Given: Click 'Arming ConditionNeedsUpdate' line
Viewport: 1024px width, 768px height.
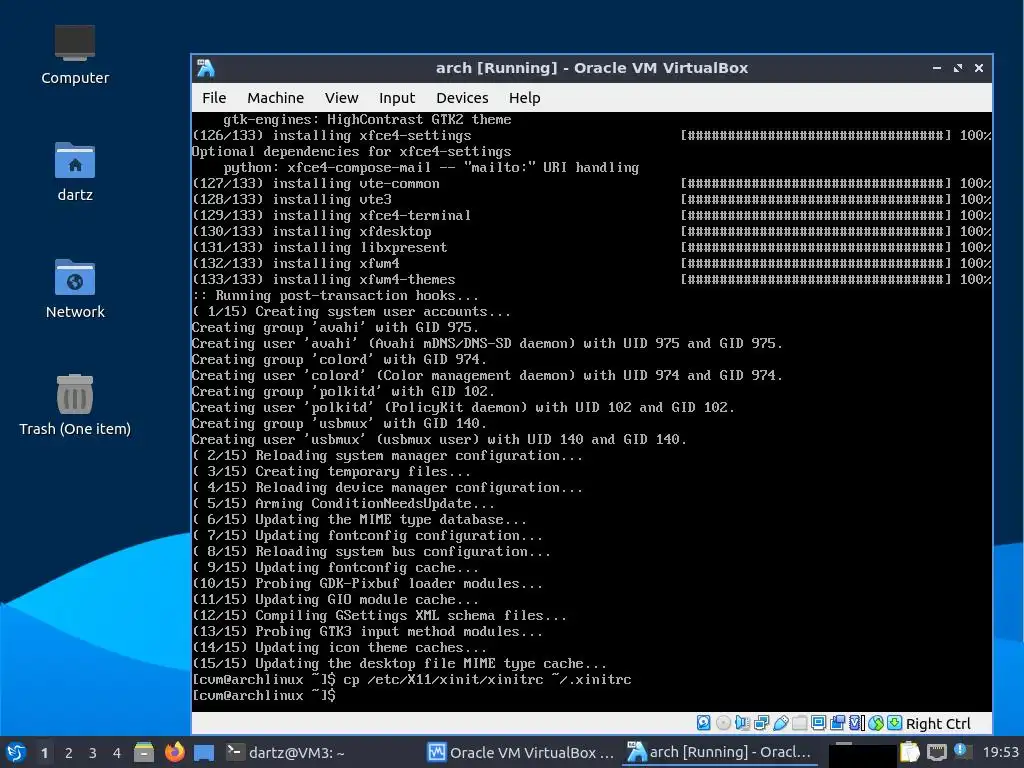Looking at the screenshot, I should (343, 504).
